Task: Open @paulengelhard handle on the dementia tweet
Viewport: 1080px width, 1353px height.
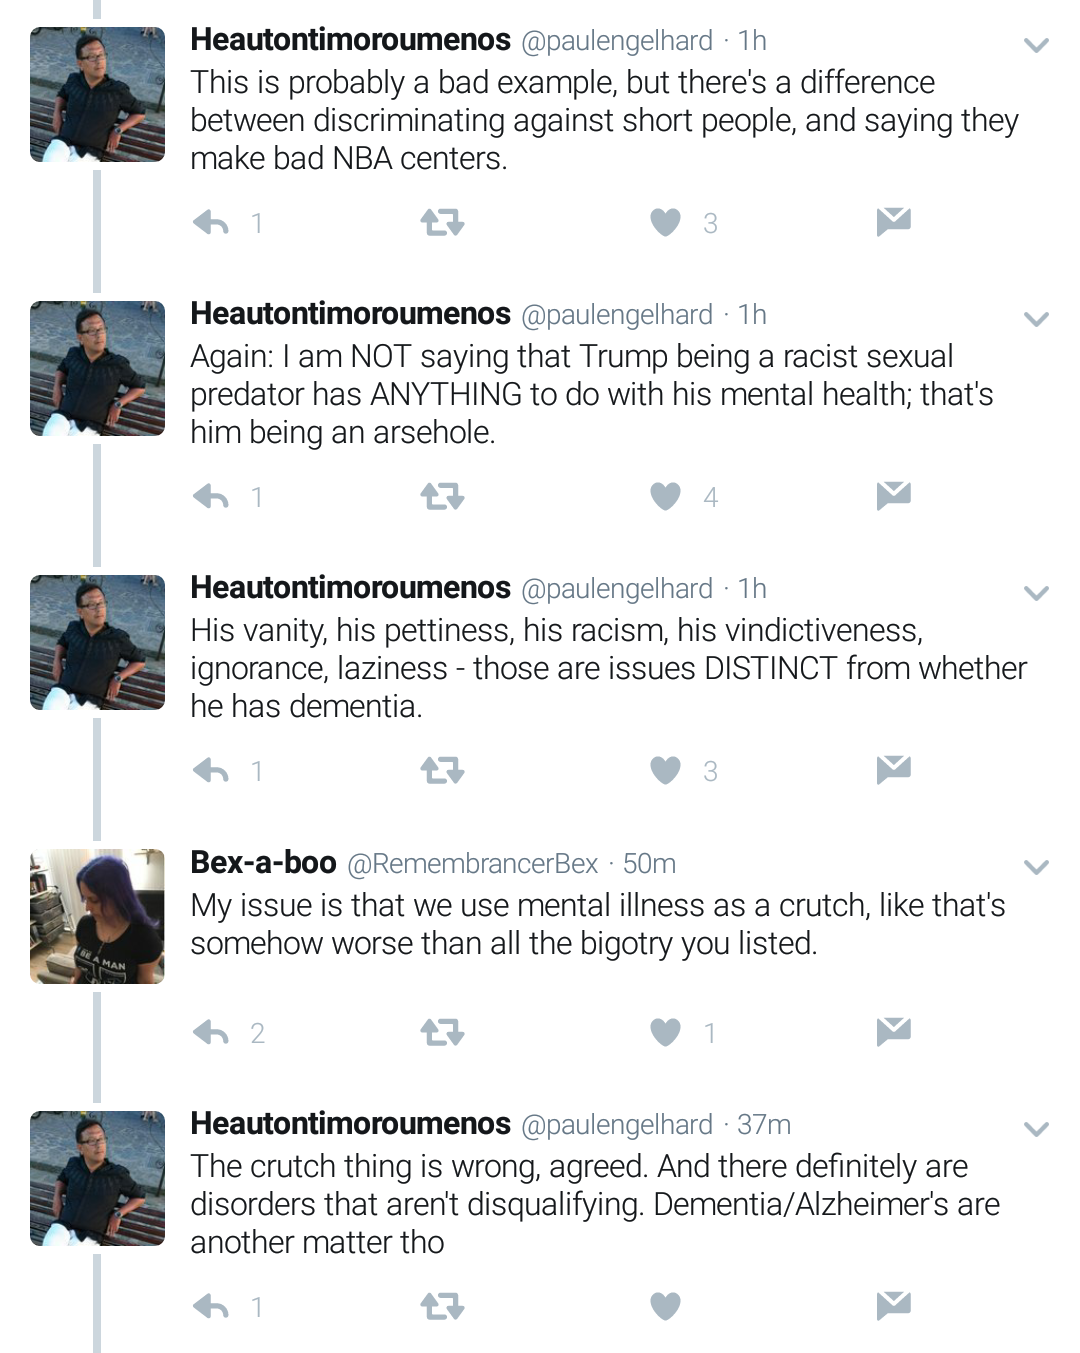Action: [617, 589]
